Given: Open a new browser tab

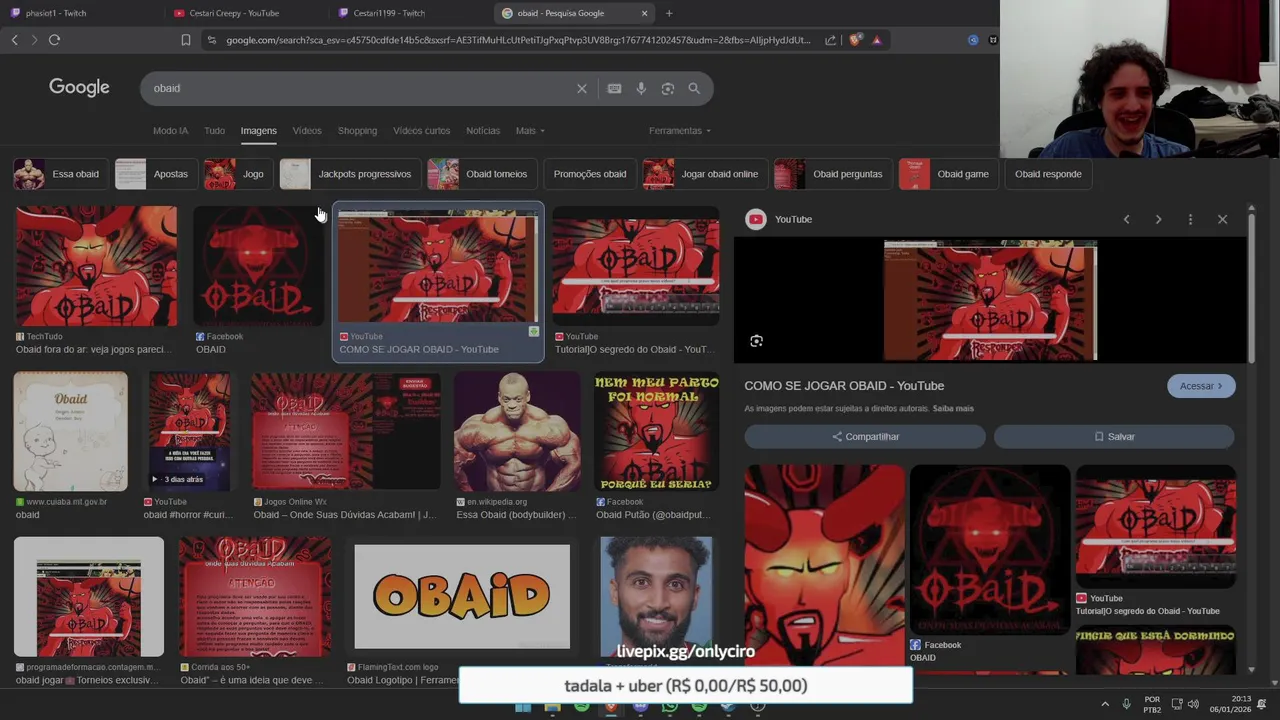Looking at the screenshot, I should tap(669, 13).
